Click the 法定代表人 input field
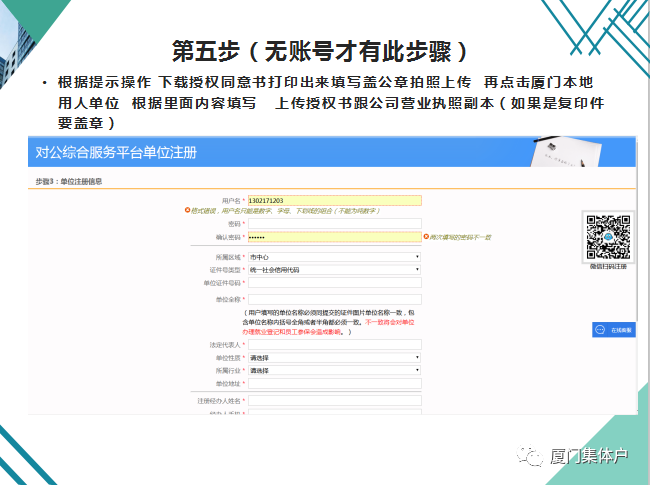The image size is (650, 485). coord(334,344)
